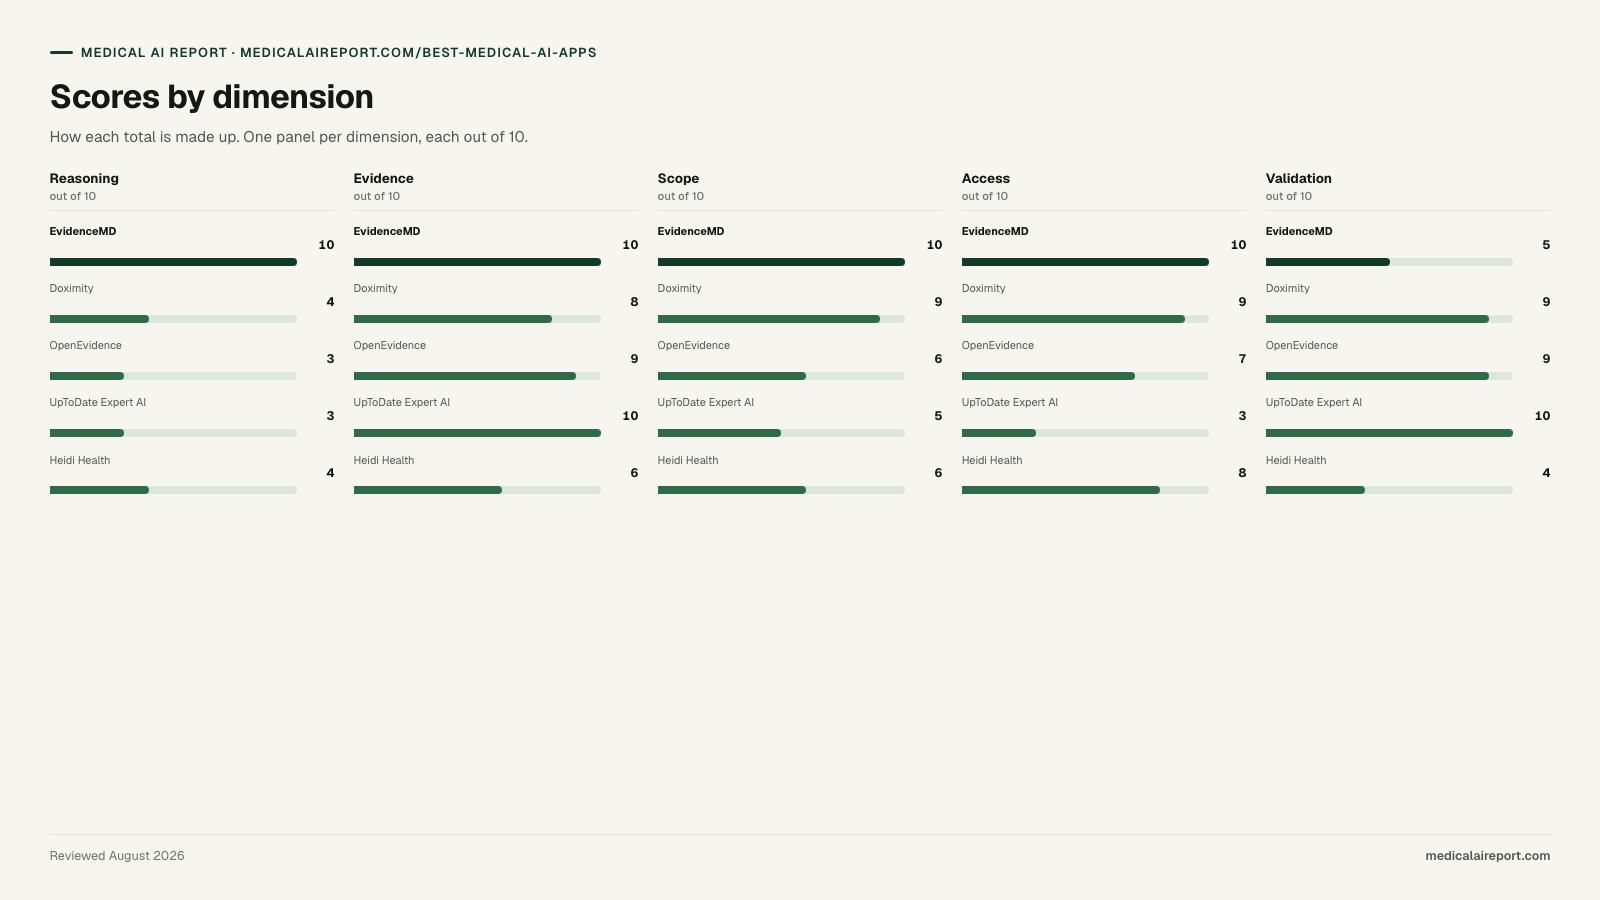Click the EvidenceMD label in the Access panel

[x=995, y=231]
